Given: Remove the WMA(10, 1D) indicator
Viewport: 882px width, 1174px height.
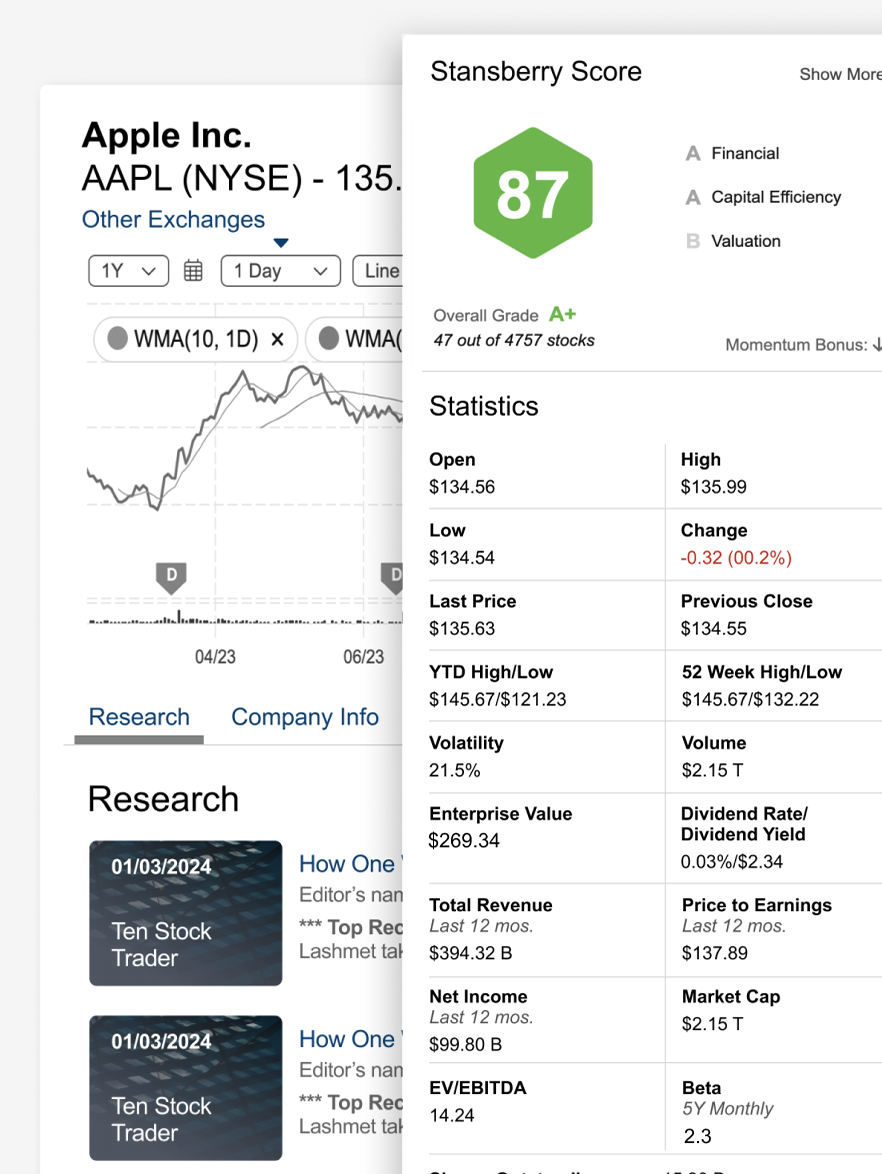Looking at the screenshot, I should click(277, 339).
